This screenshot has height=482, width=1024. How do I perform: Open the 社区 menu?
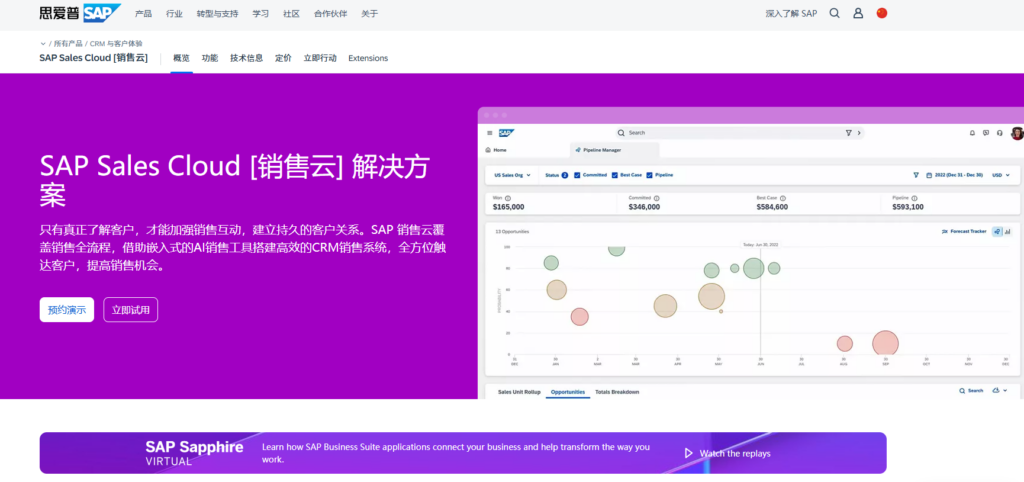291,13
